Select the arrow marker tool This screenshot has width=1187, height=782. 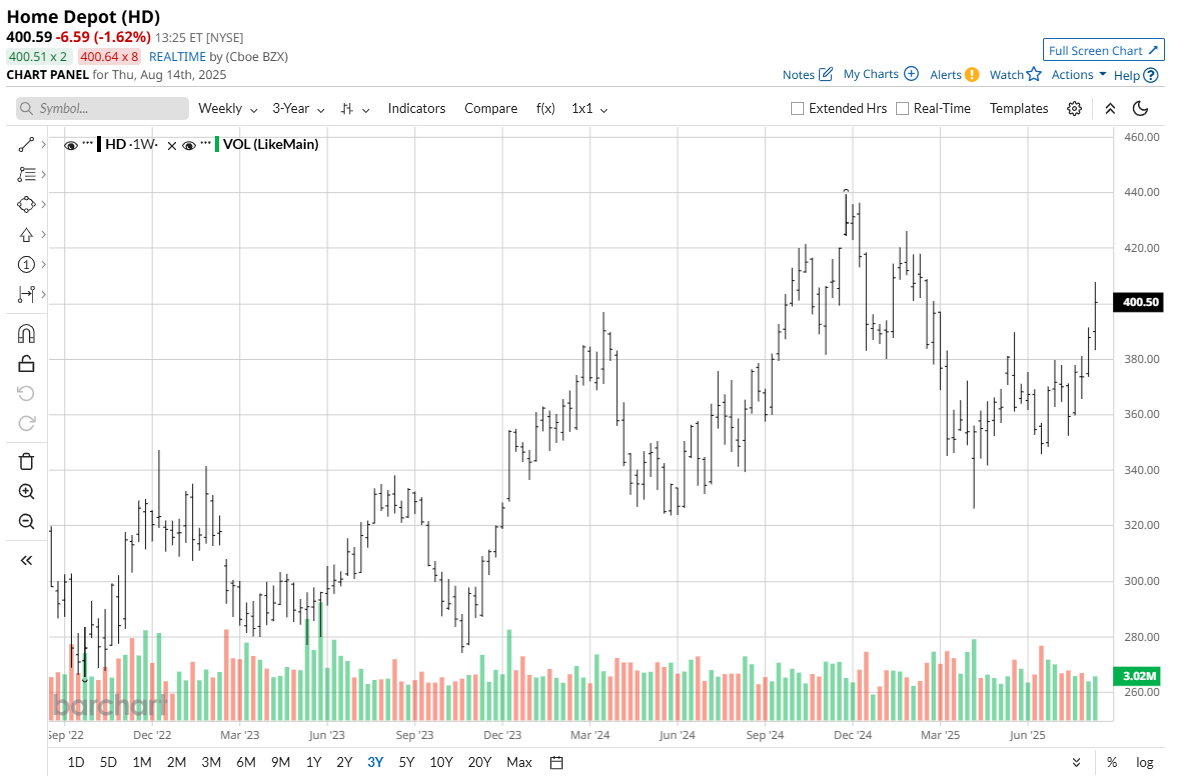[x=26, y=235]
